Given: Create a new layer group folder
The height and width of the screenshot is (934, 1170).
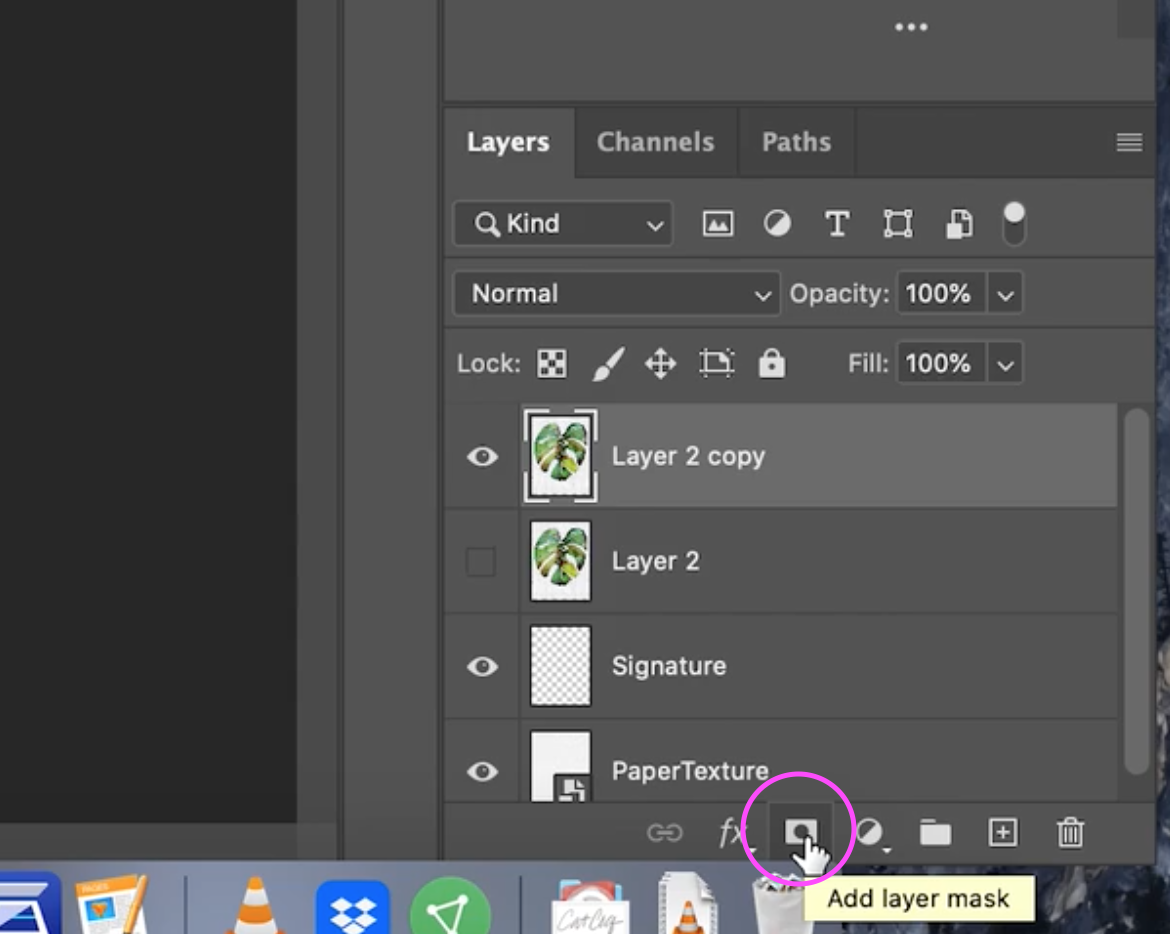Looking at the screenshot, I should (x=935, y=831).
